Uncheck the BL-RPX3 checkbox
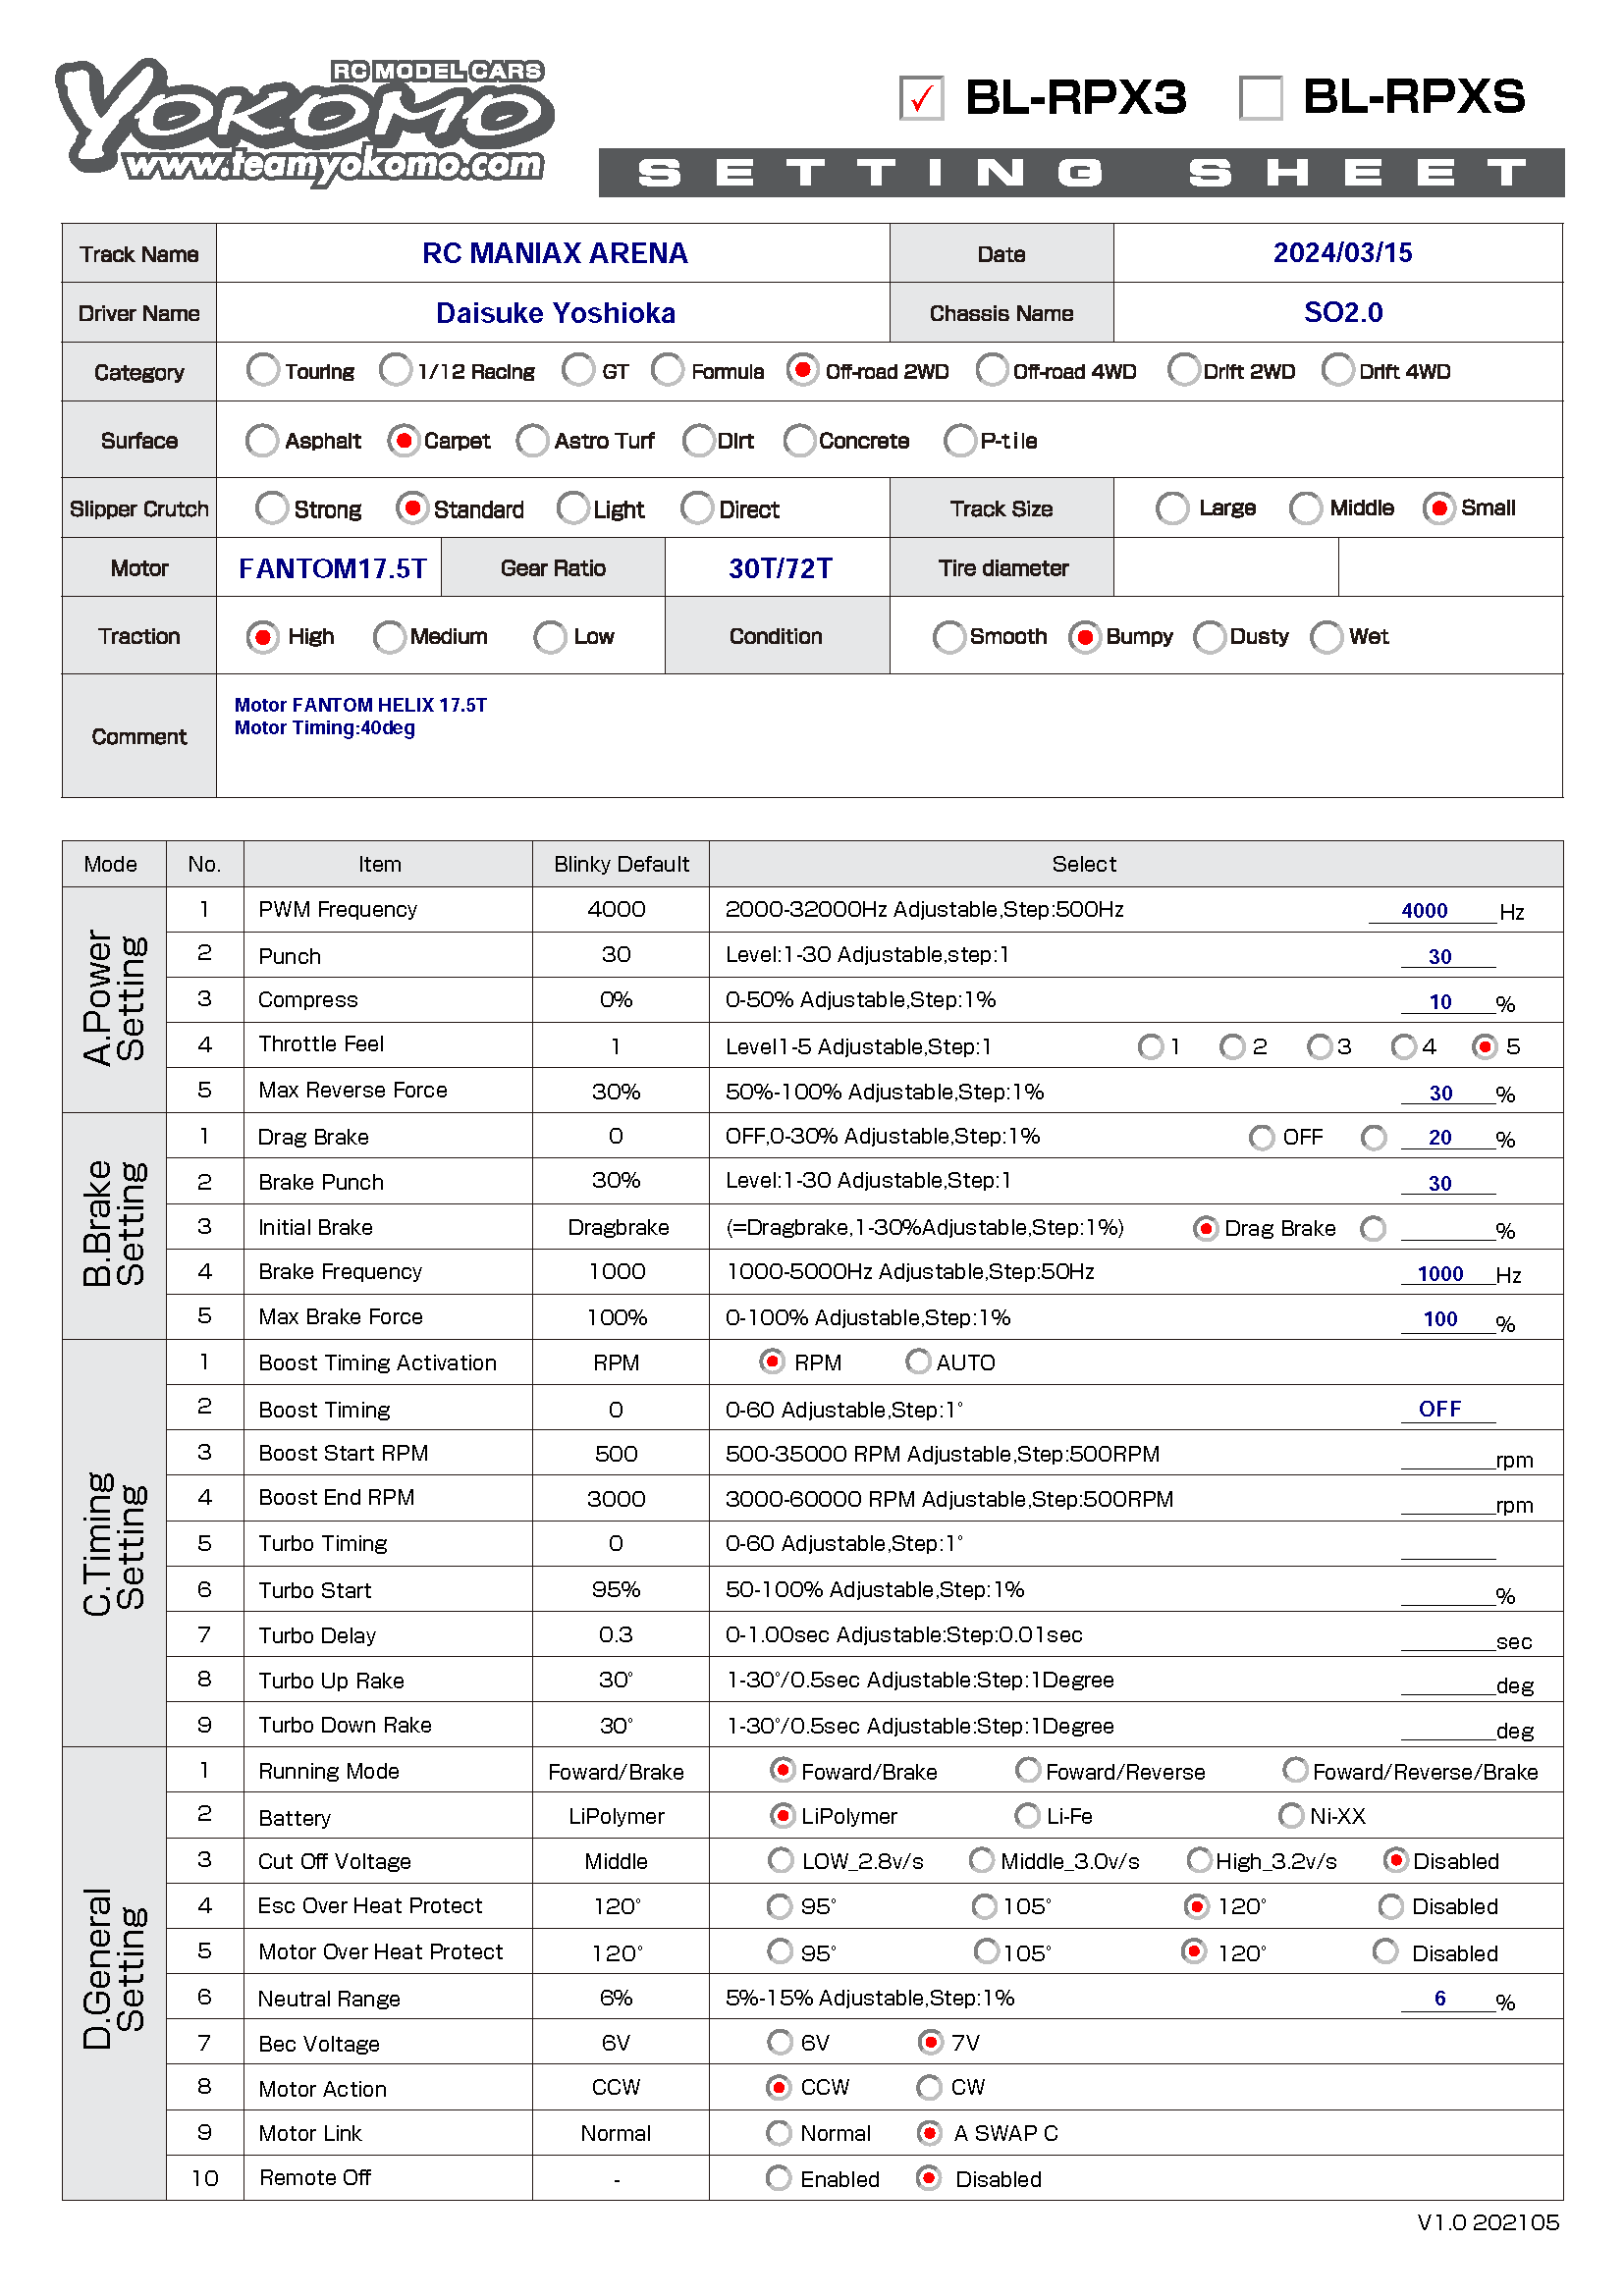This screenshot has width=1624, height=2296. click(921, 98)
